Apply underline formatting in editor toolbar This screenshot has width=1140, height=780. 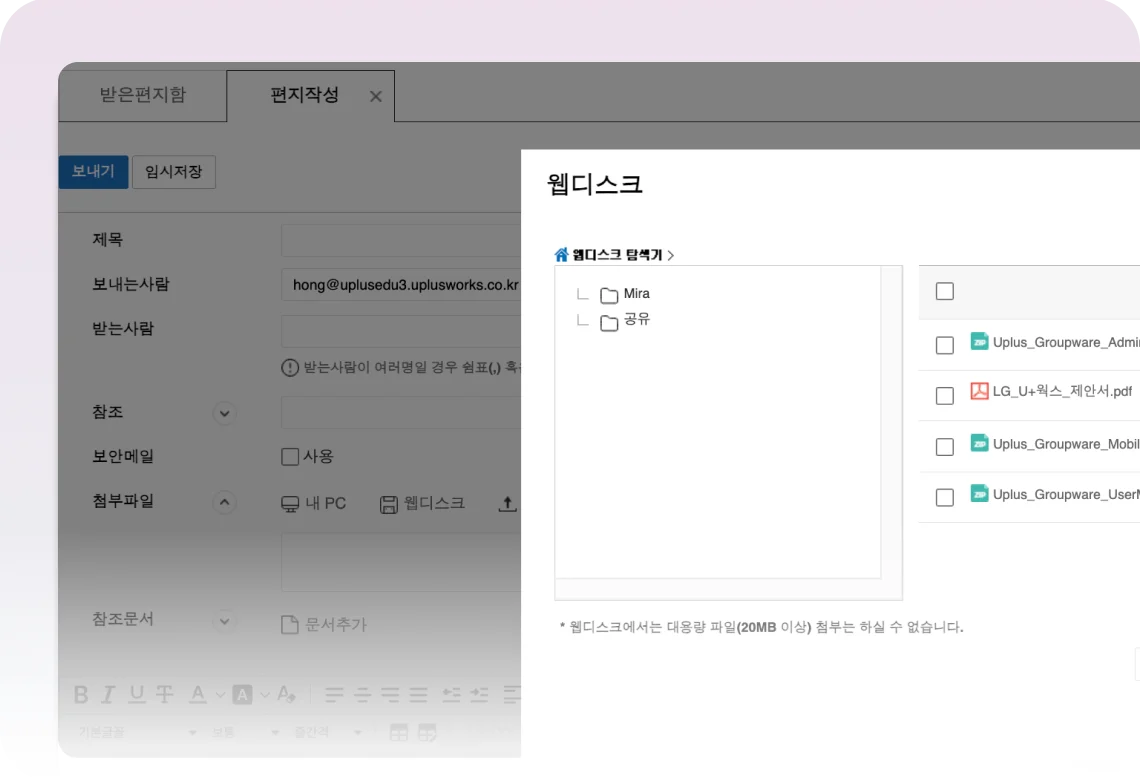[137, 694]
